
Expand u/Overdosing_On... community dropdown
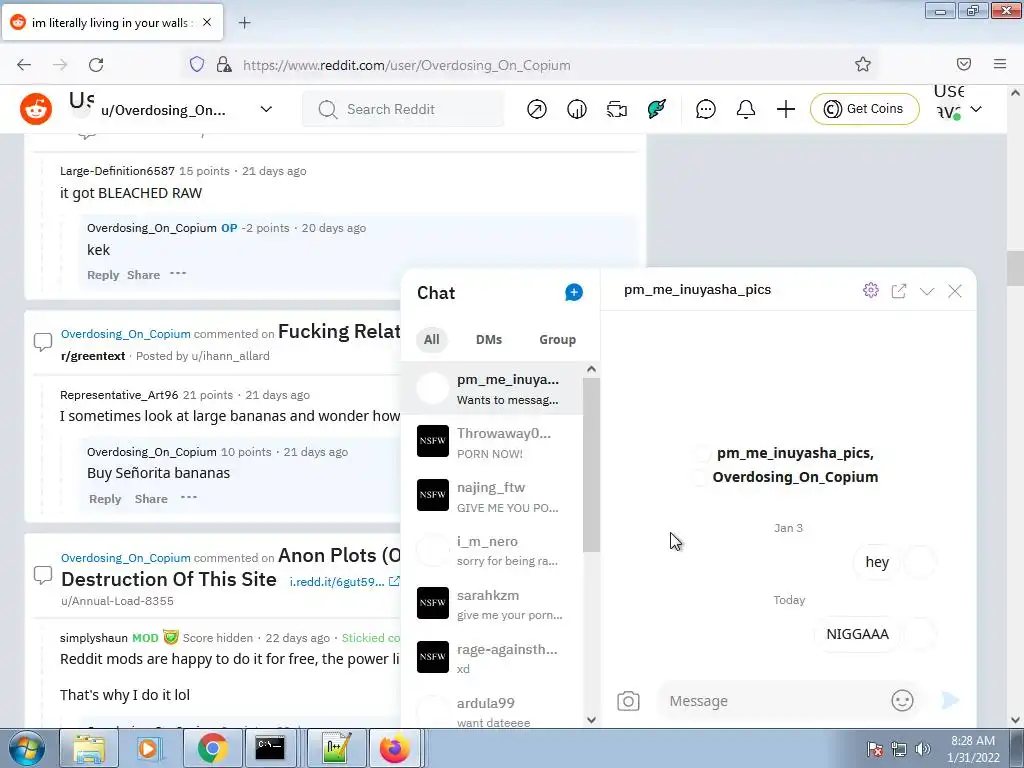point(266,109)
